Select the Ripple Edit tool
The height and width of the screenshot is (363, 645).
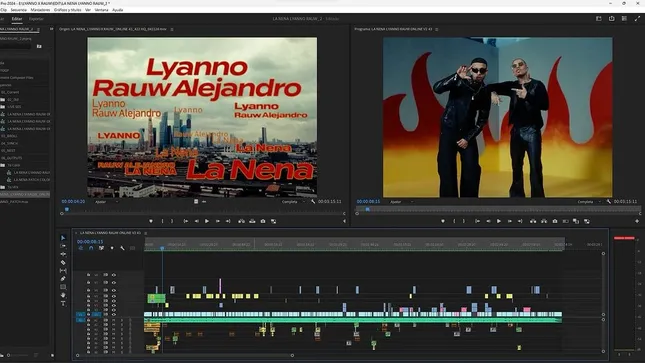63,254
